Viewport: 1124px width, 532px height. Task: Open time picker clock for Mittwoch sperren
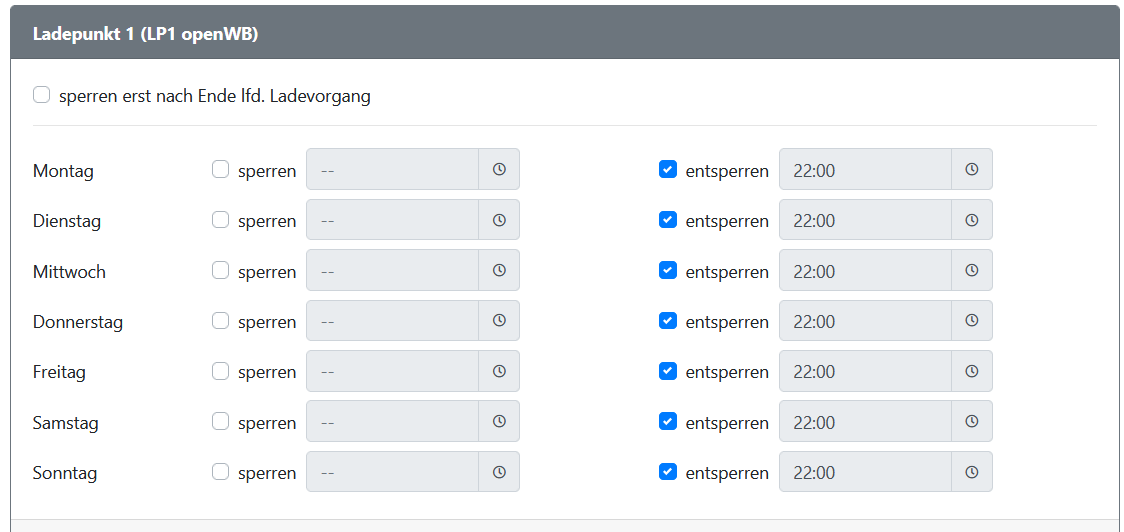coord(499,271)
